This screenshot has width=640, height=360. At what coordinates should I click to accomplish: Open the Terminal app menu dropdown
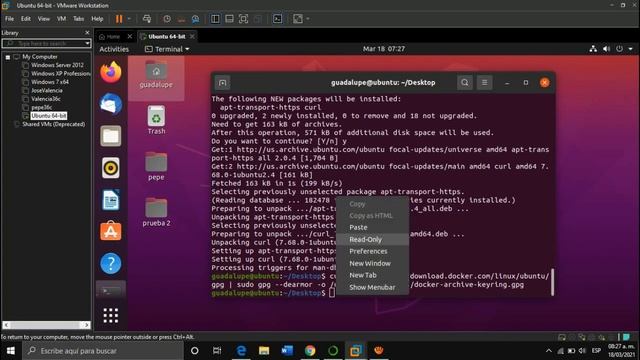(x=167, y=49)
